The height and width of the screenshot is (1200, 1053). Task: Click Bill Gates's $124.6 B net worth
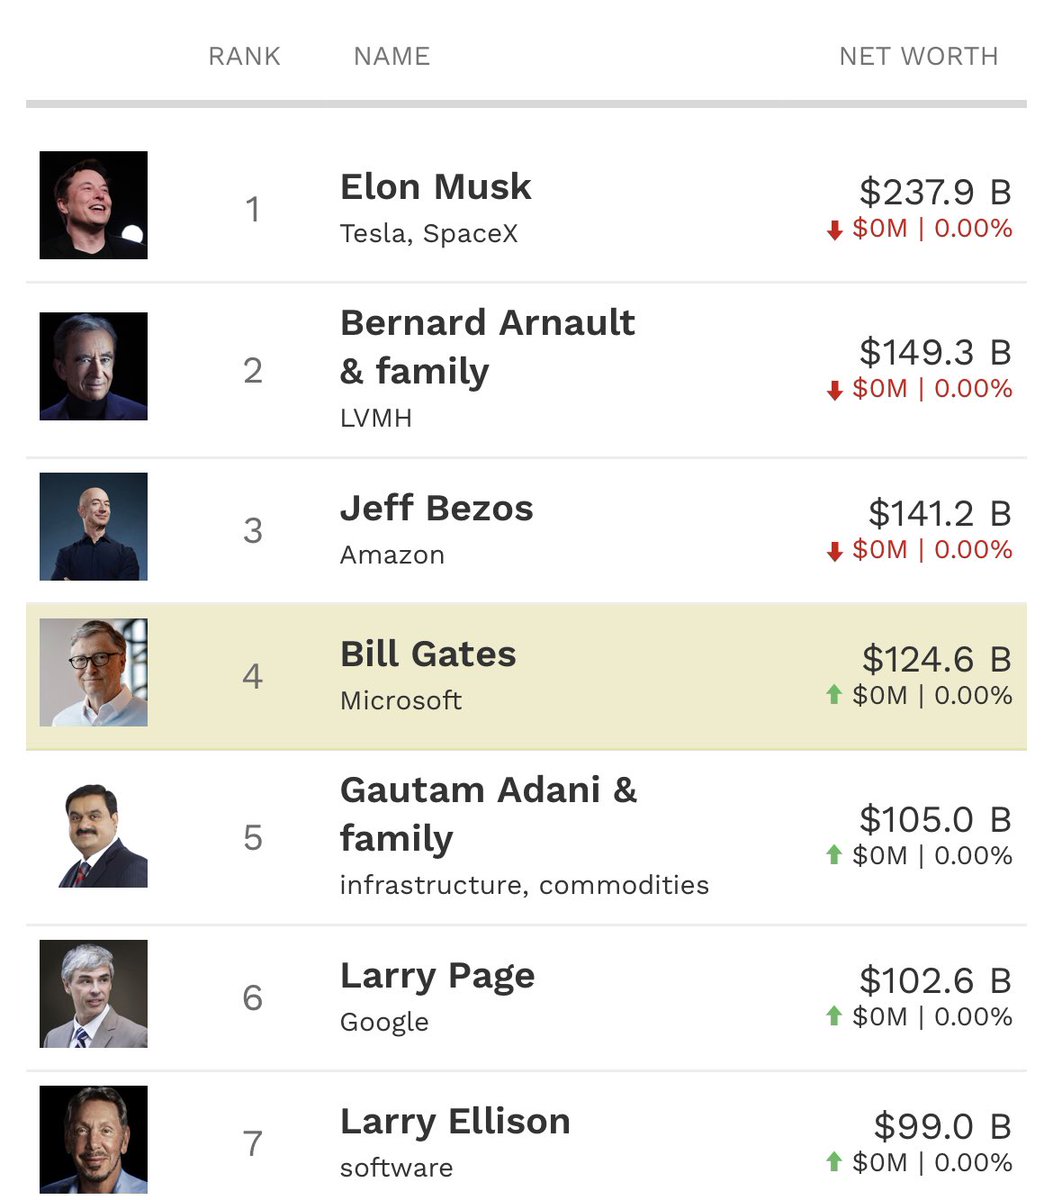936,659
